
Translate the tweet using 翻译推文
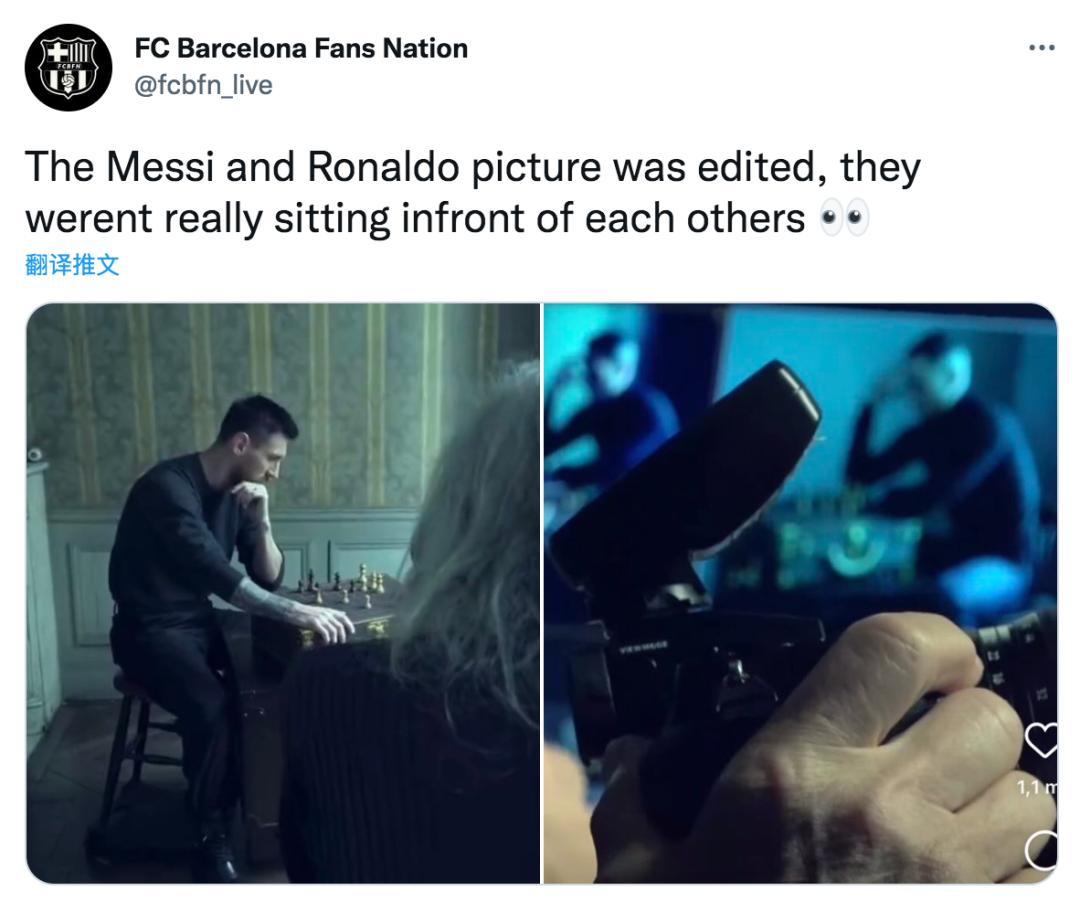72,265
